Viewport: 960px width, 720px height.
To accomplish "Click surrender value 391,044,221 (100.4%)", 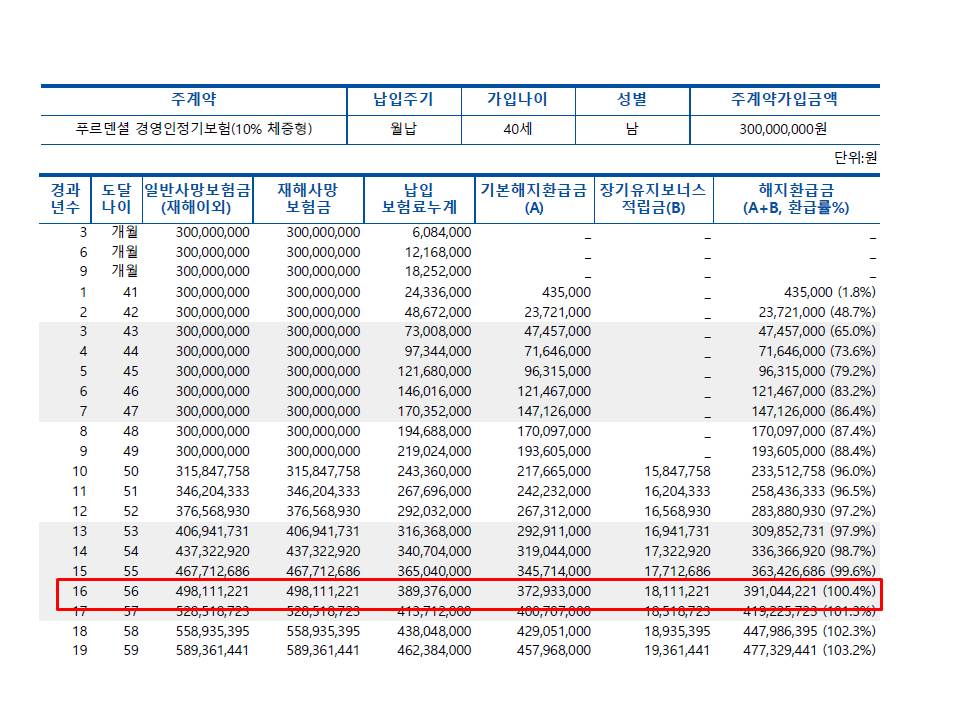I will [809, 591].
